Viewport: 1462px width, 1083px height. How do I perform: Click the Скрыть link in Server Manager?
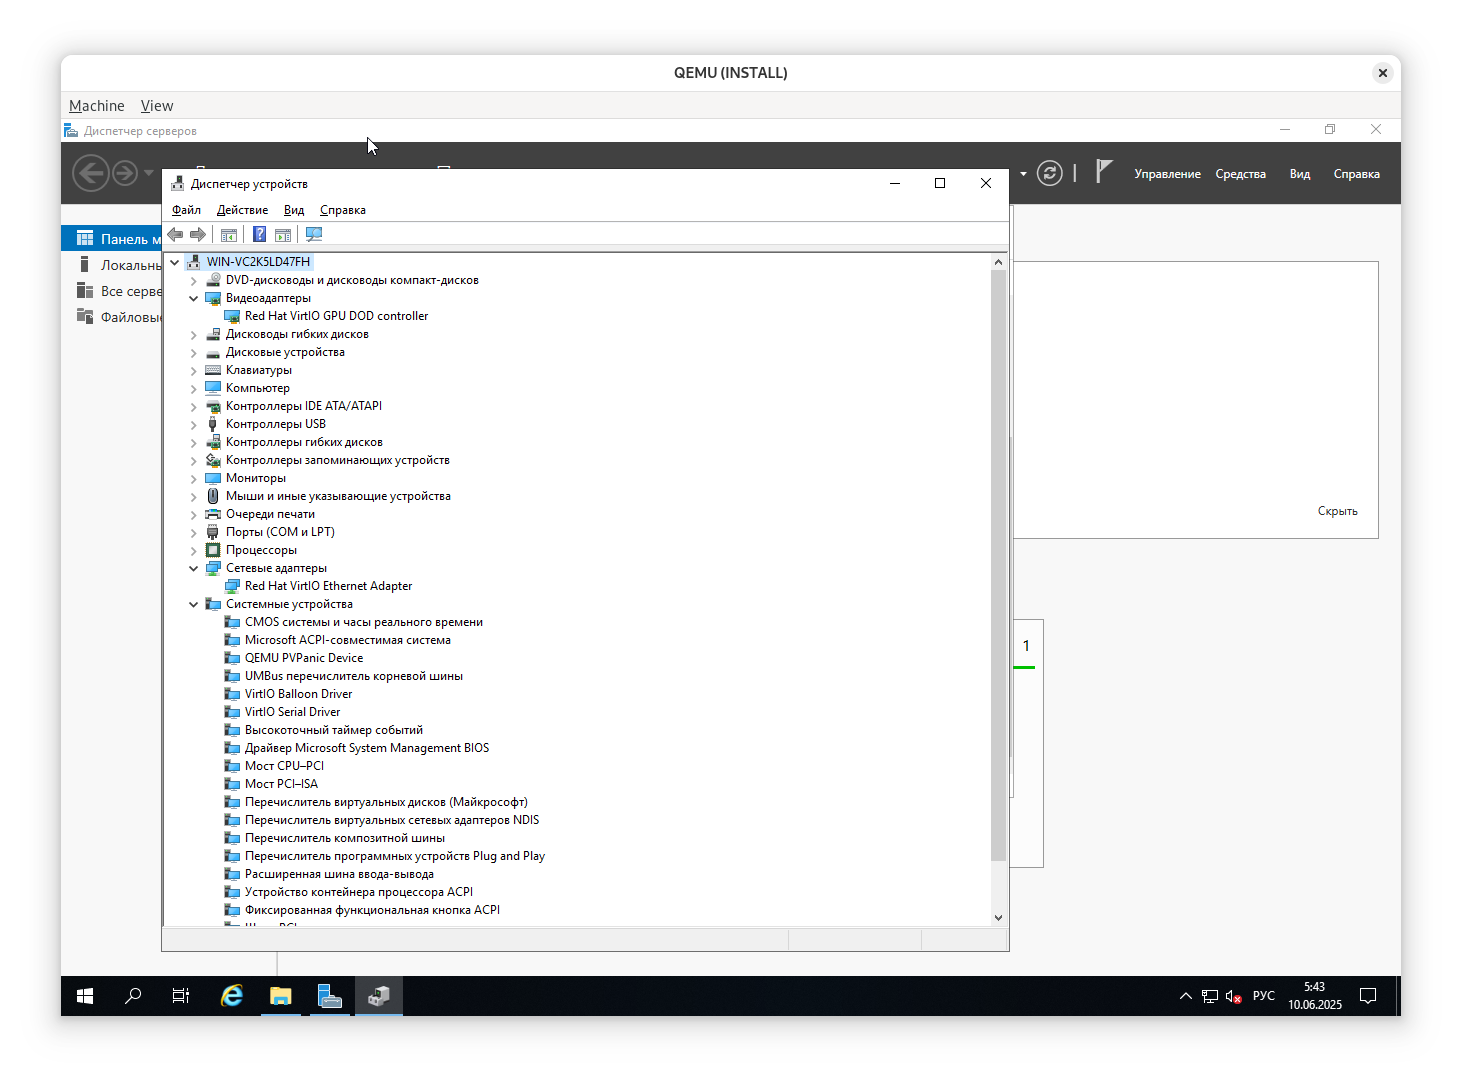coord(1338,511)
